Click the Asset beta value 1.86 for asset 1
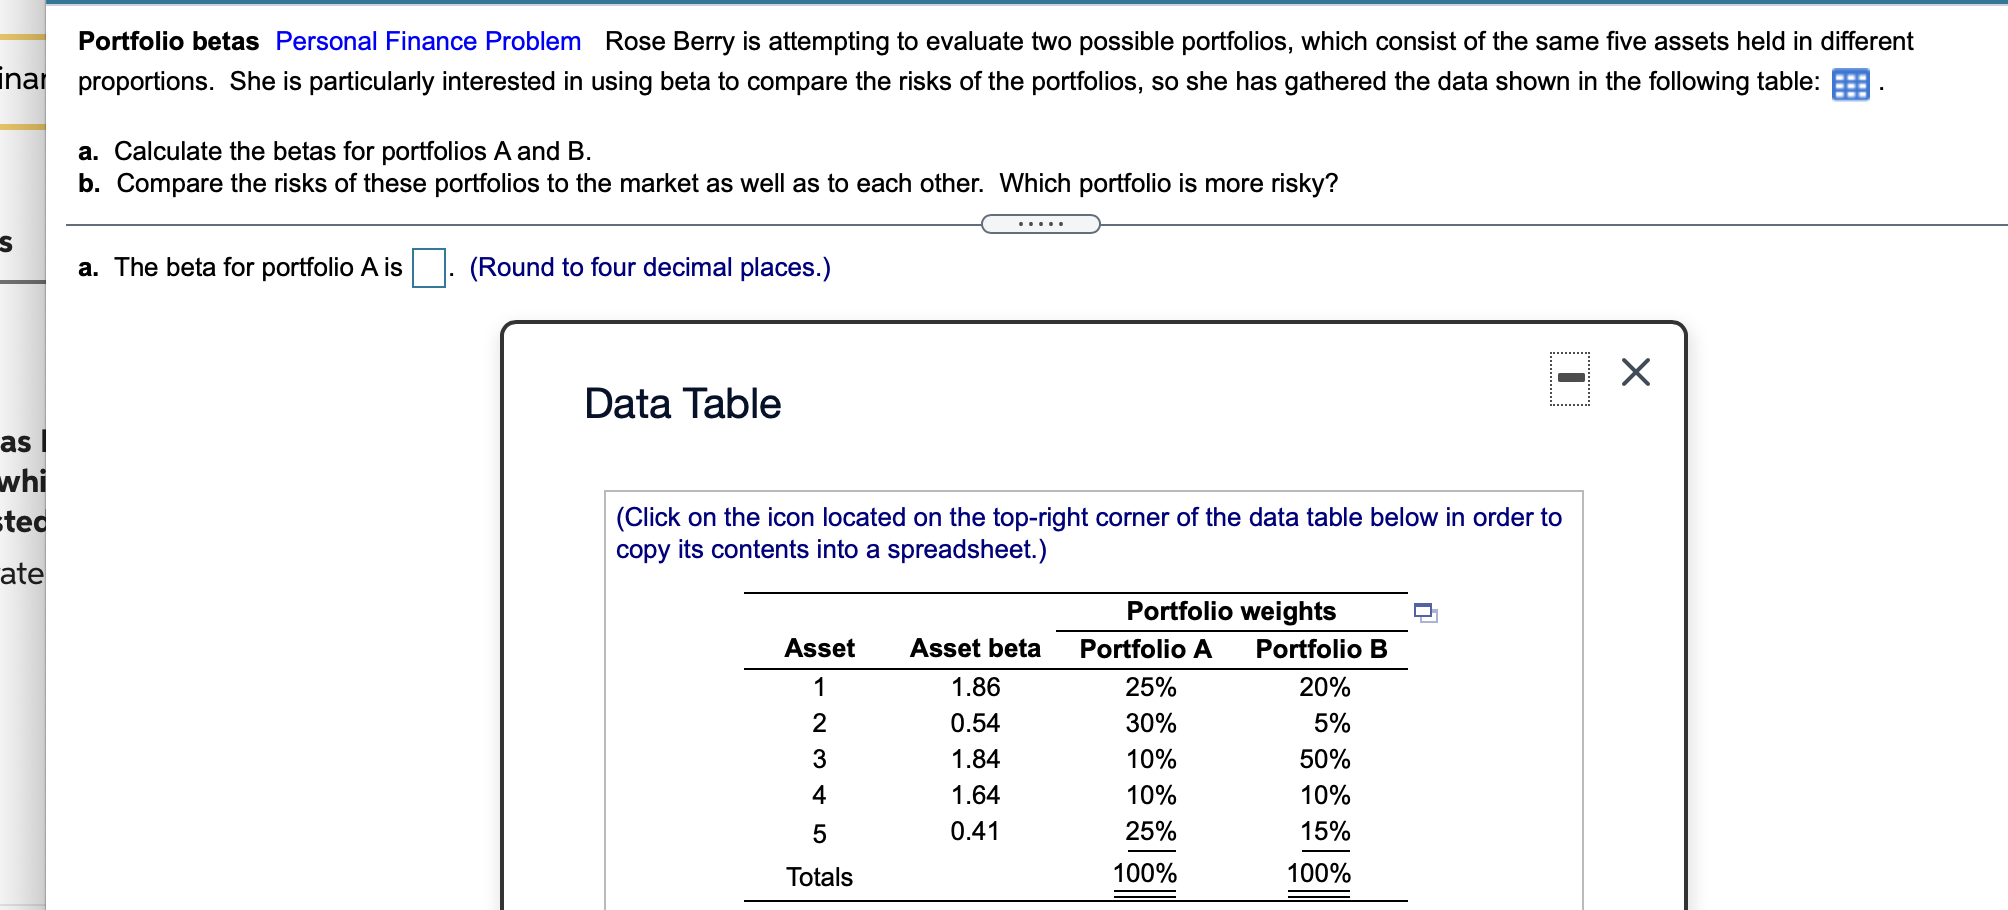The width and height of the screenshot is (2008, 910). tap(975, 687)
